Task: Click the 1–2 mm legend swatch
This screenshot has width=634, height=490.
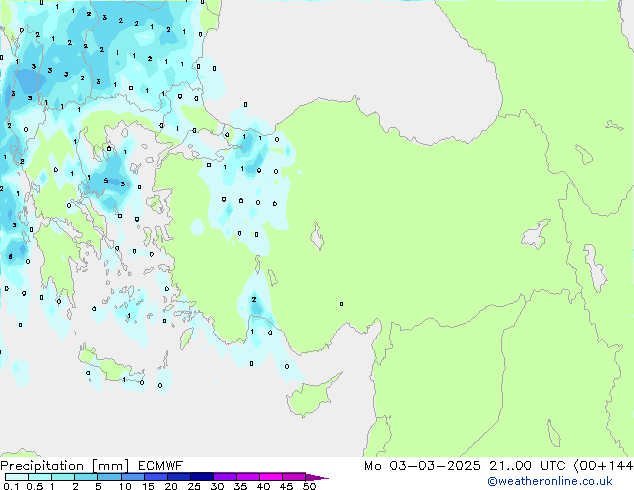Action: [63, 477]
